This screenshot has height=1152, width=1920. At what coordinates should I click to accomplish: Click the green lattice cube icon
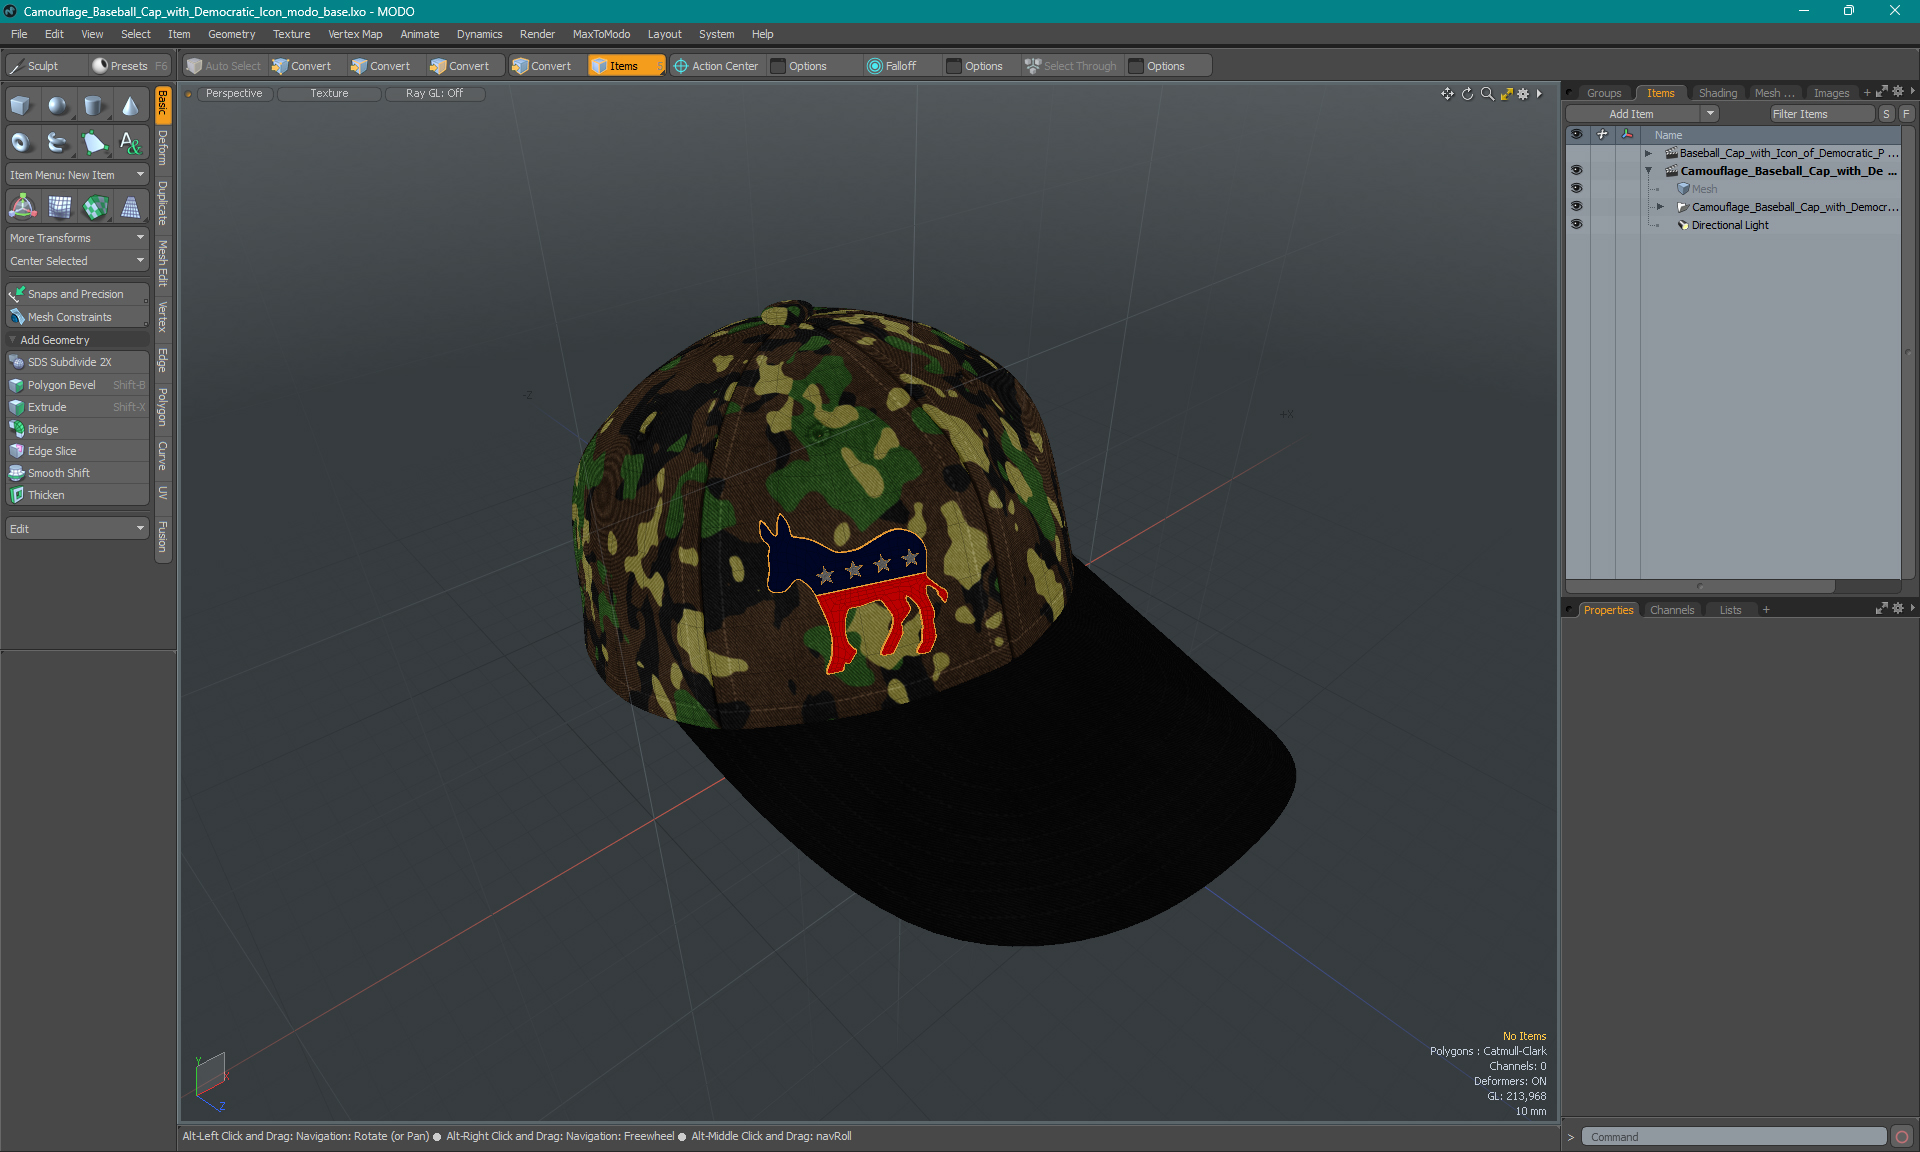click(96, 207)
